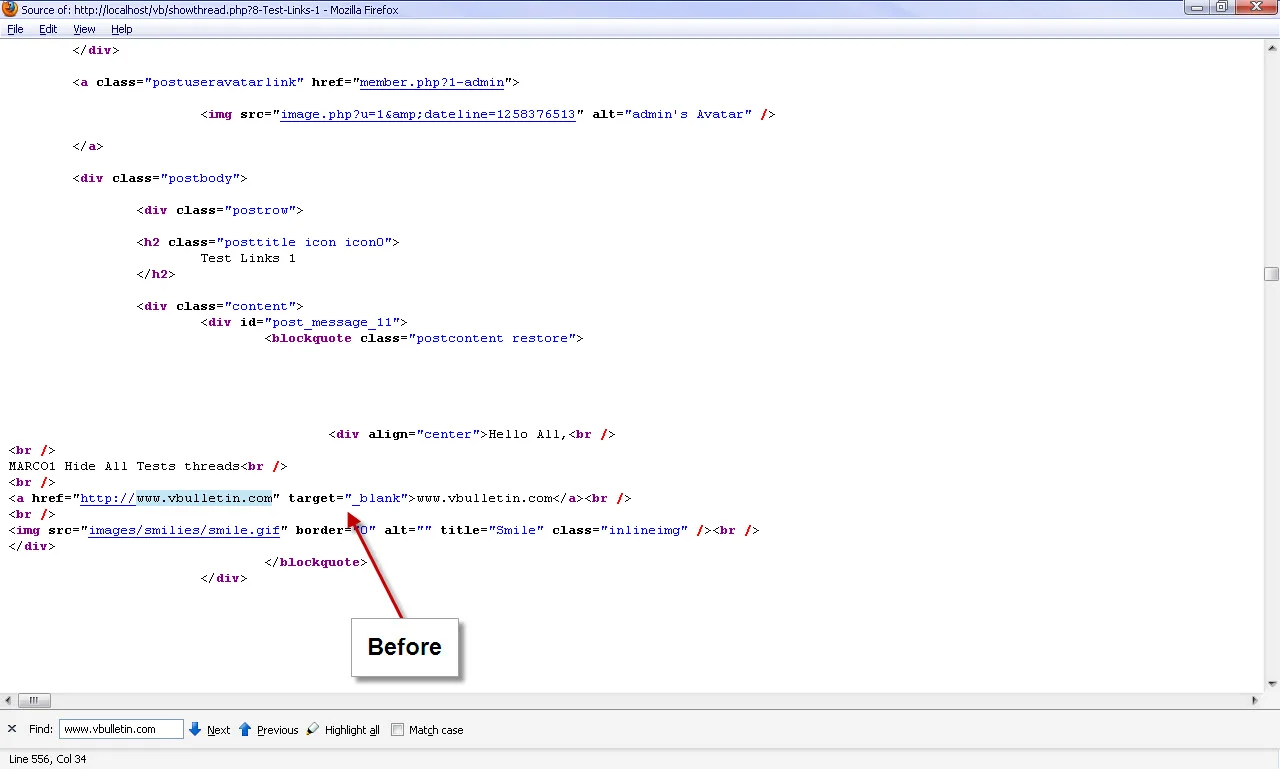Open the Help menu
The height and width of the screenshot is (769, 1280).
point(121,30)
